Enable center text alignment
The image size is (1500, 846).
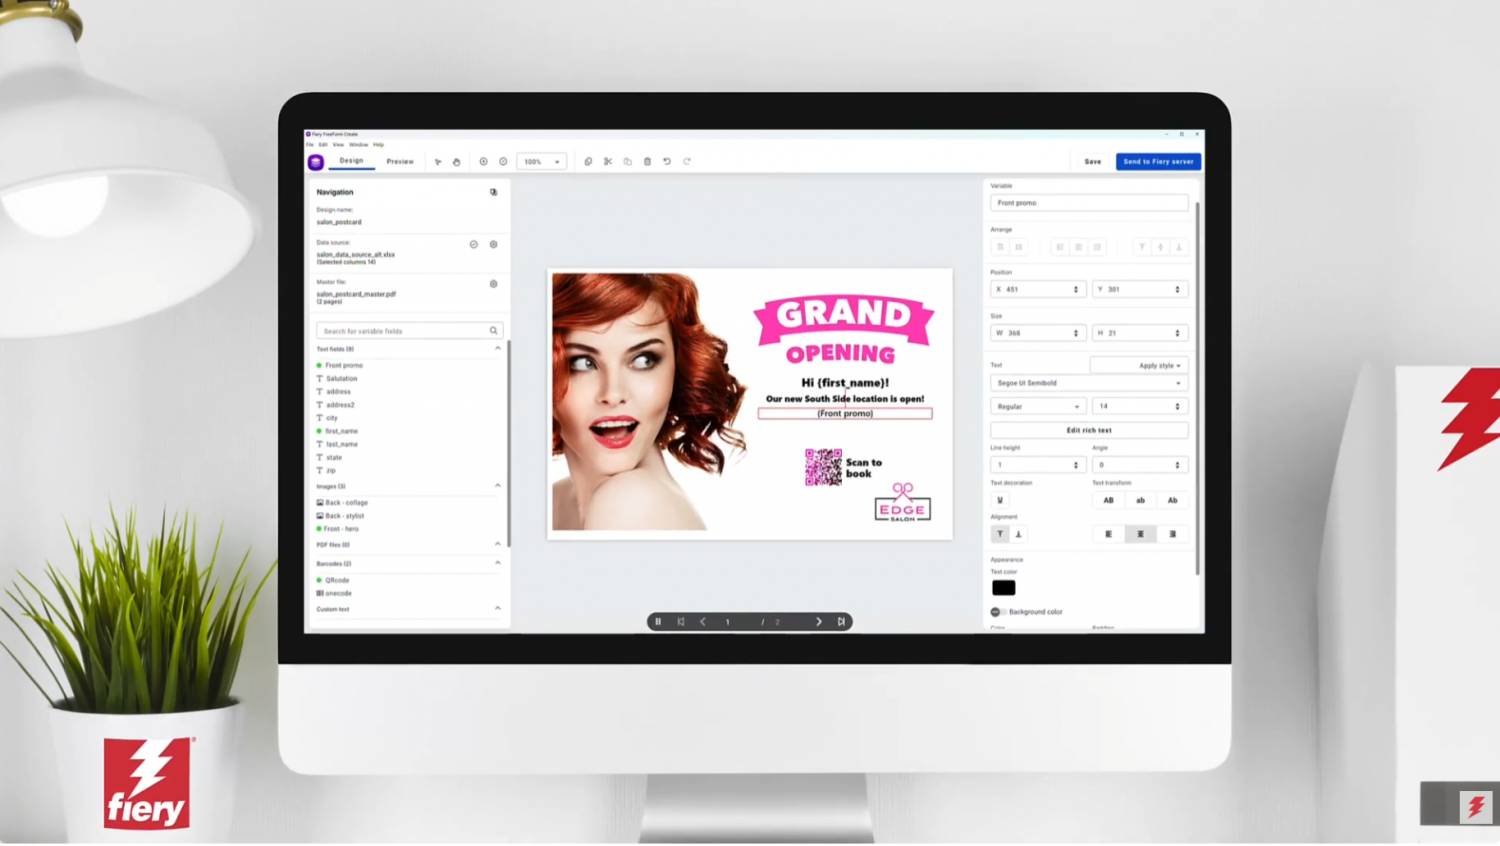[1140, 534]
